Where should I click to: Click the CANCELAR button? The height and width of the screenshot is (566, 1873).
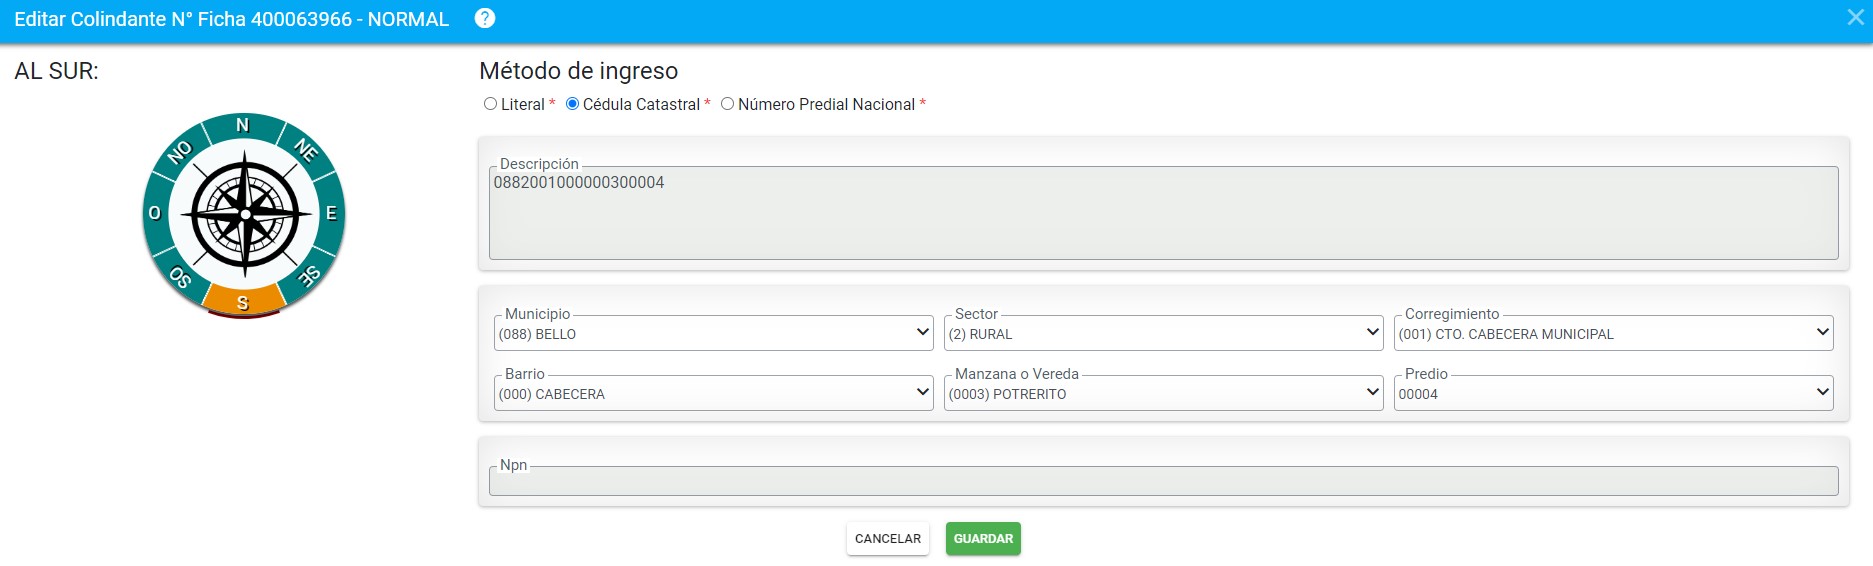(888, 538)
